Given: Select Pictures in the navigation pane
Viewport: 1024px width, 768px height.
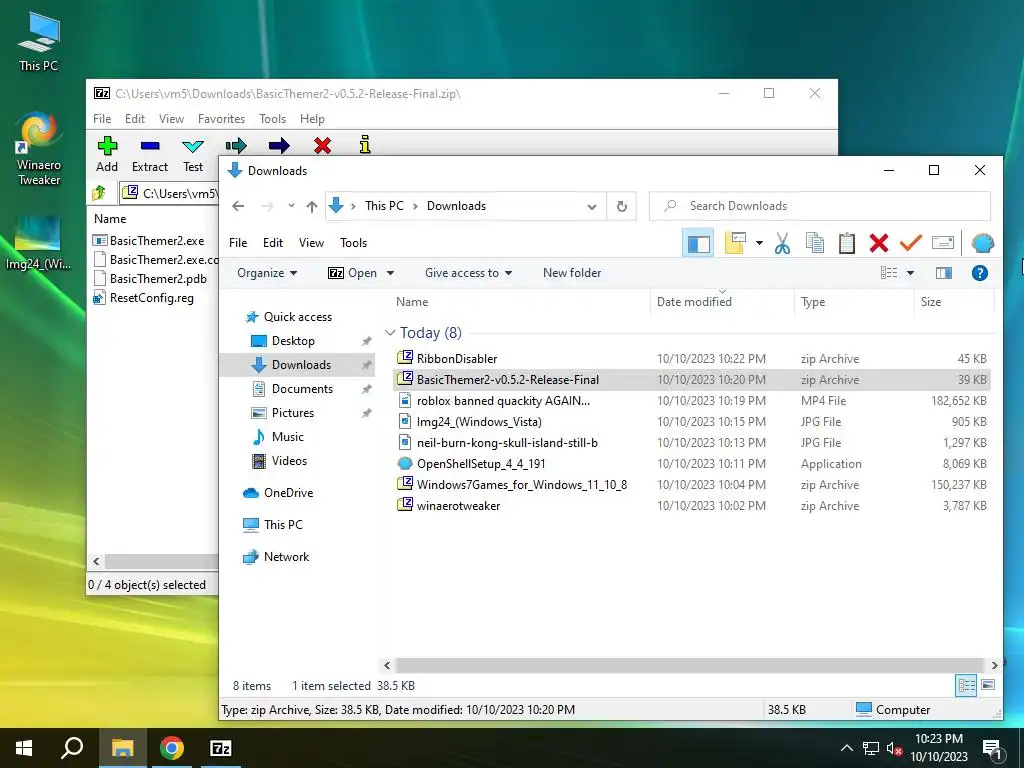Looking at the screenshot, I should (293, 413).
